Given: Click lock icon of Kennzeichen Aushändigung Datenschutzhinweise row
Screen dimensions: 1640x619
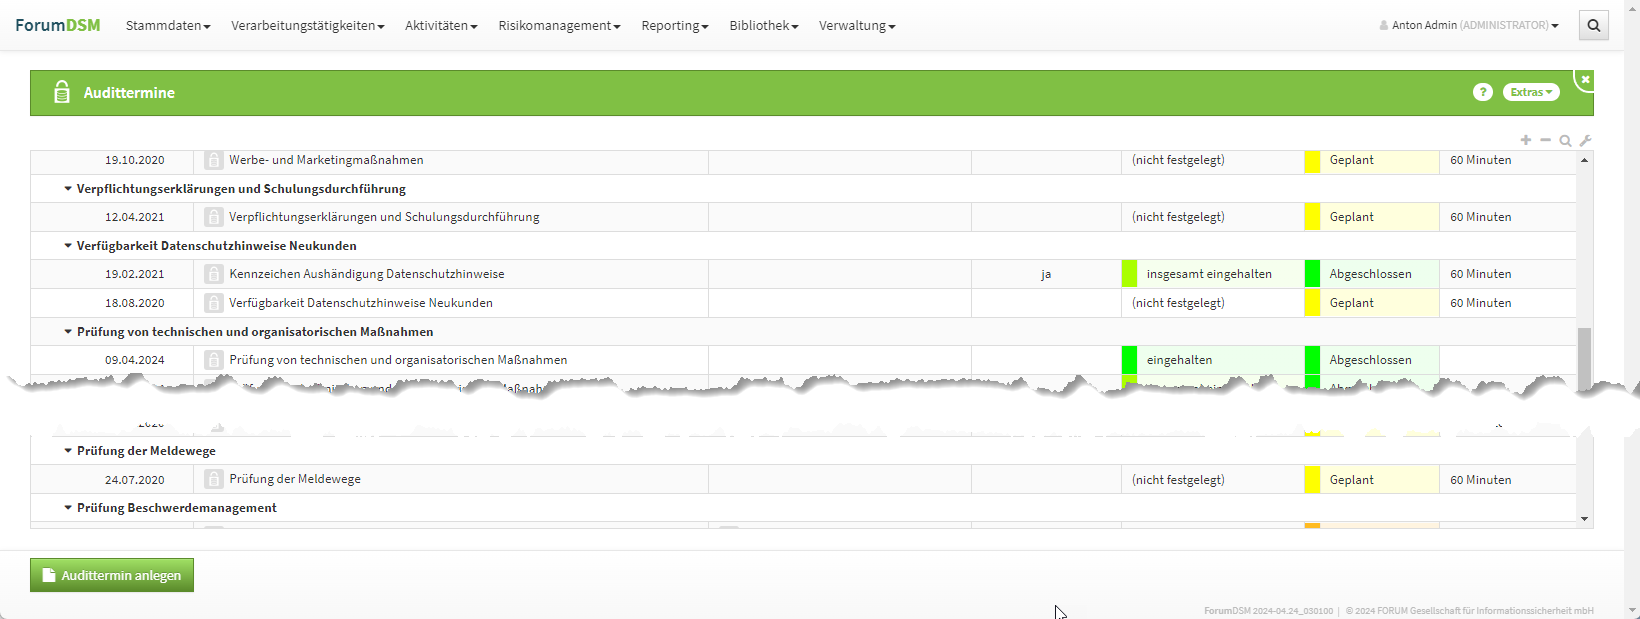Looking at the screenshot, I should 213,274.
